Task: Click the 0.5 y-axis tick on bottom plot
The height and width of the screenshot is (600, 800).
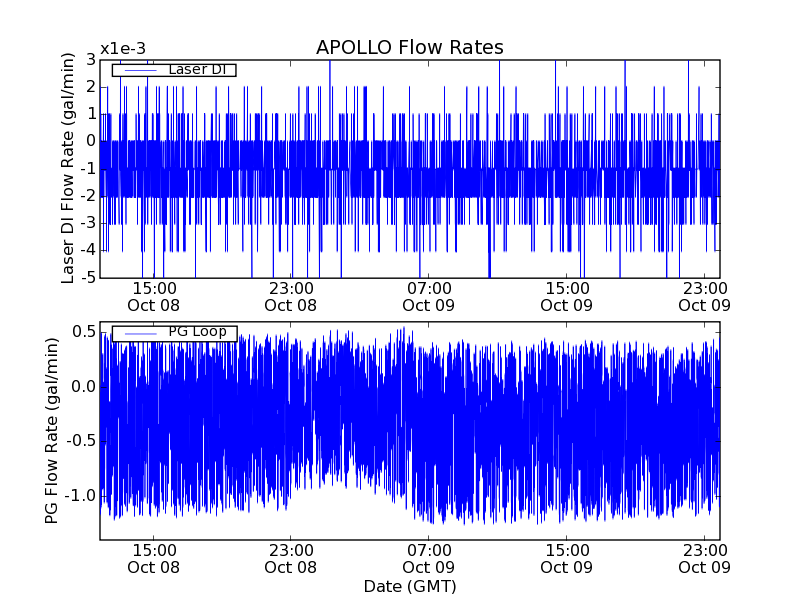Action: point(83,332)
